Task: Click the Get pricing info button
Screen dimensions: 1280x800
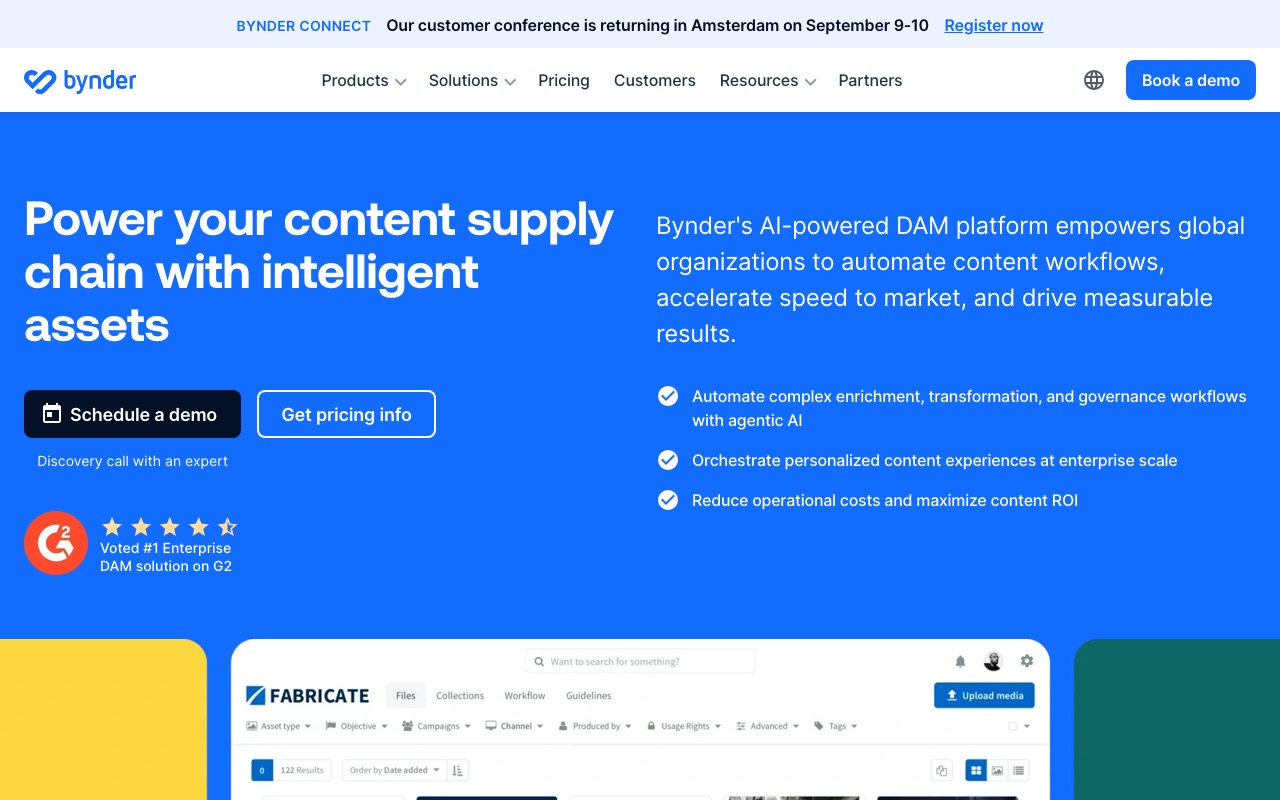Action: [346, 414]
